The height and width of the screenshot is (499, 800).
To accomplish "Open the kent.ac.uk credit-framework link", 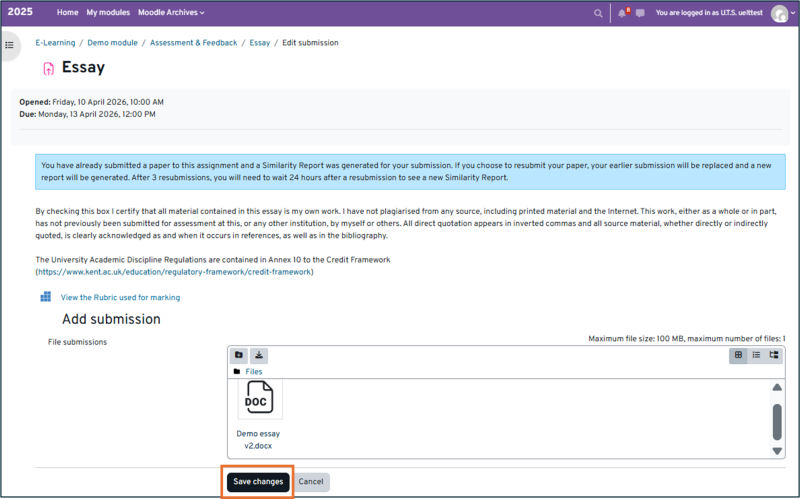I will pos(174,272).
